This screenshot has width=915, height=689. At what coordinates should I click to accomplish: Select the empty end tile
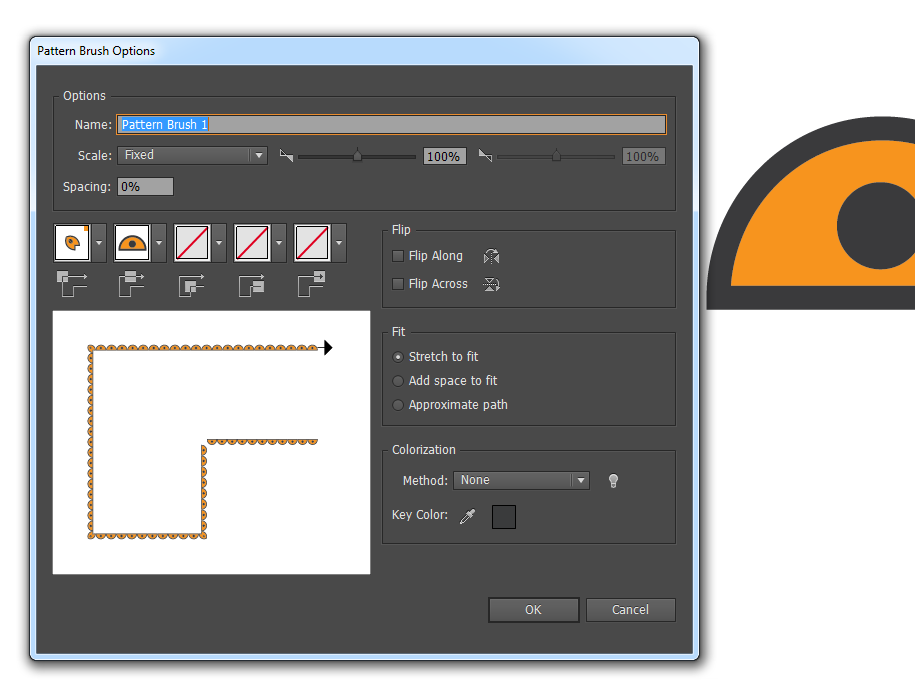(x=312, y=243)
